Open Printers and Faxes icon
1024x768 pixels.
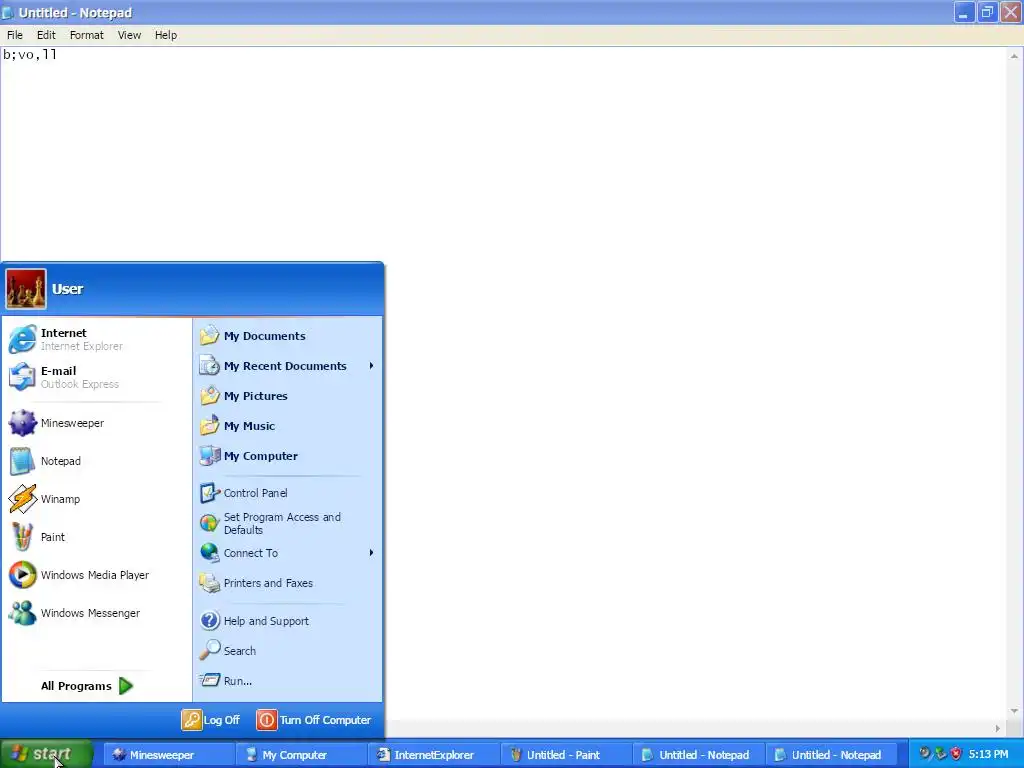coord(209,583)
